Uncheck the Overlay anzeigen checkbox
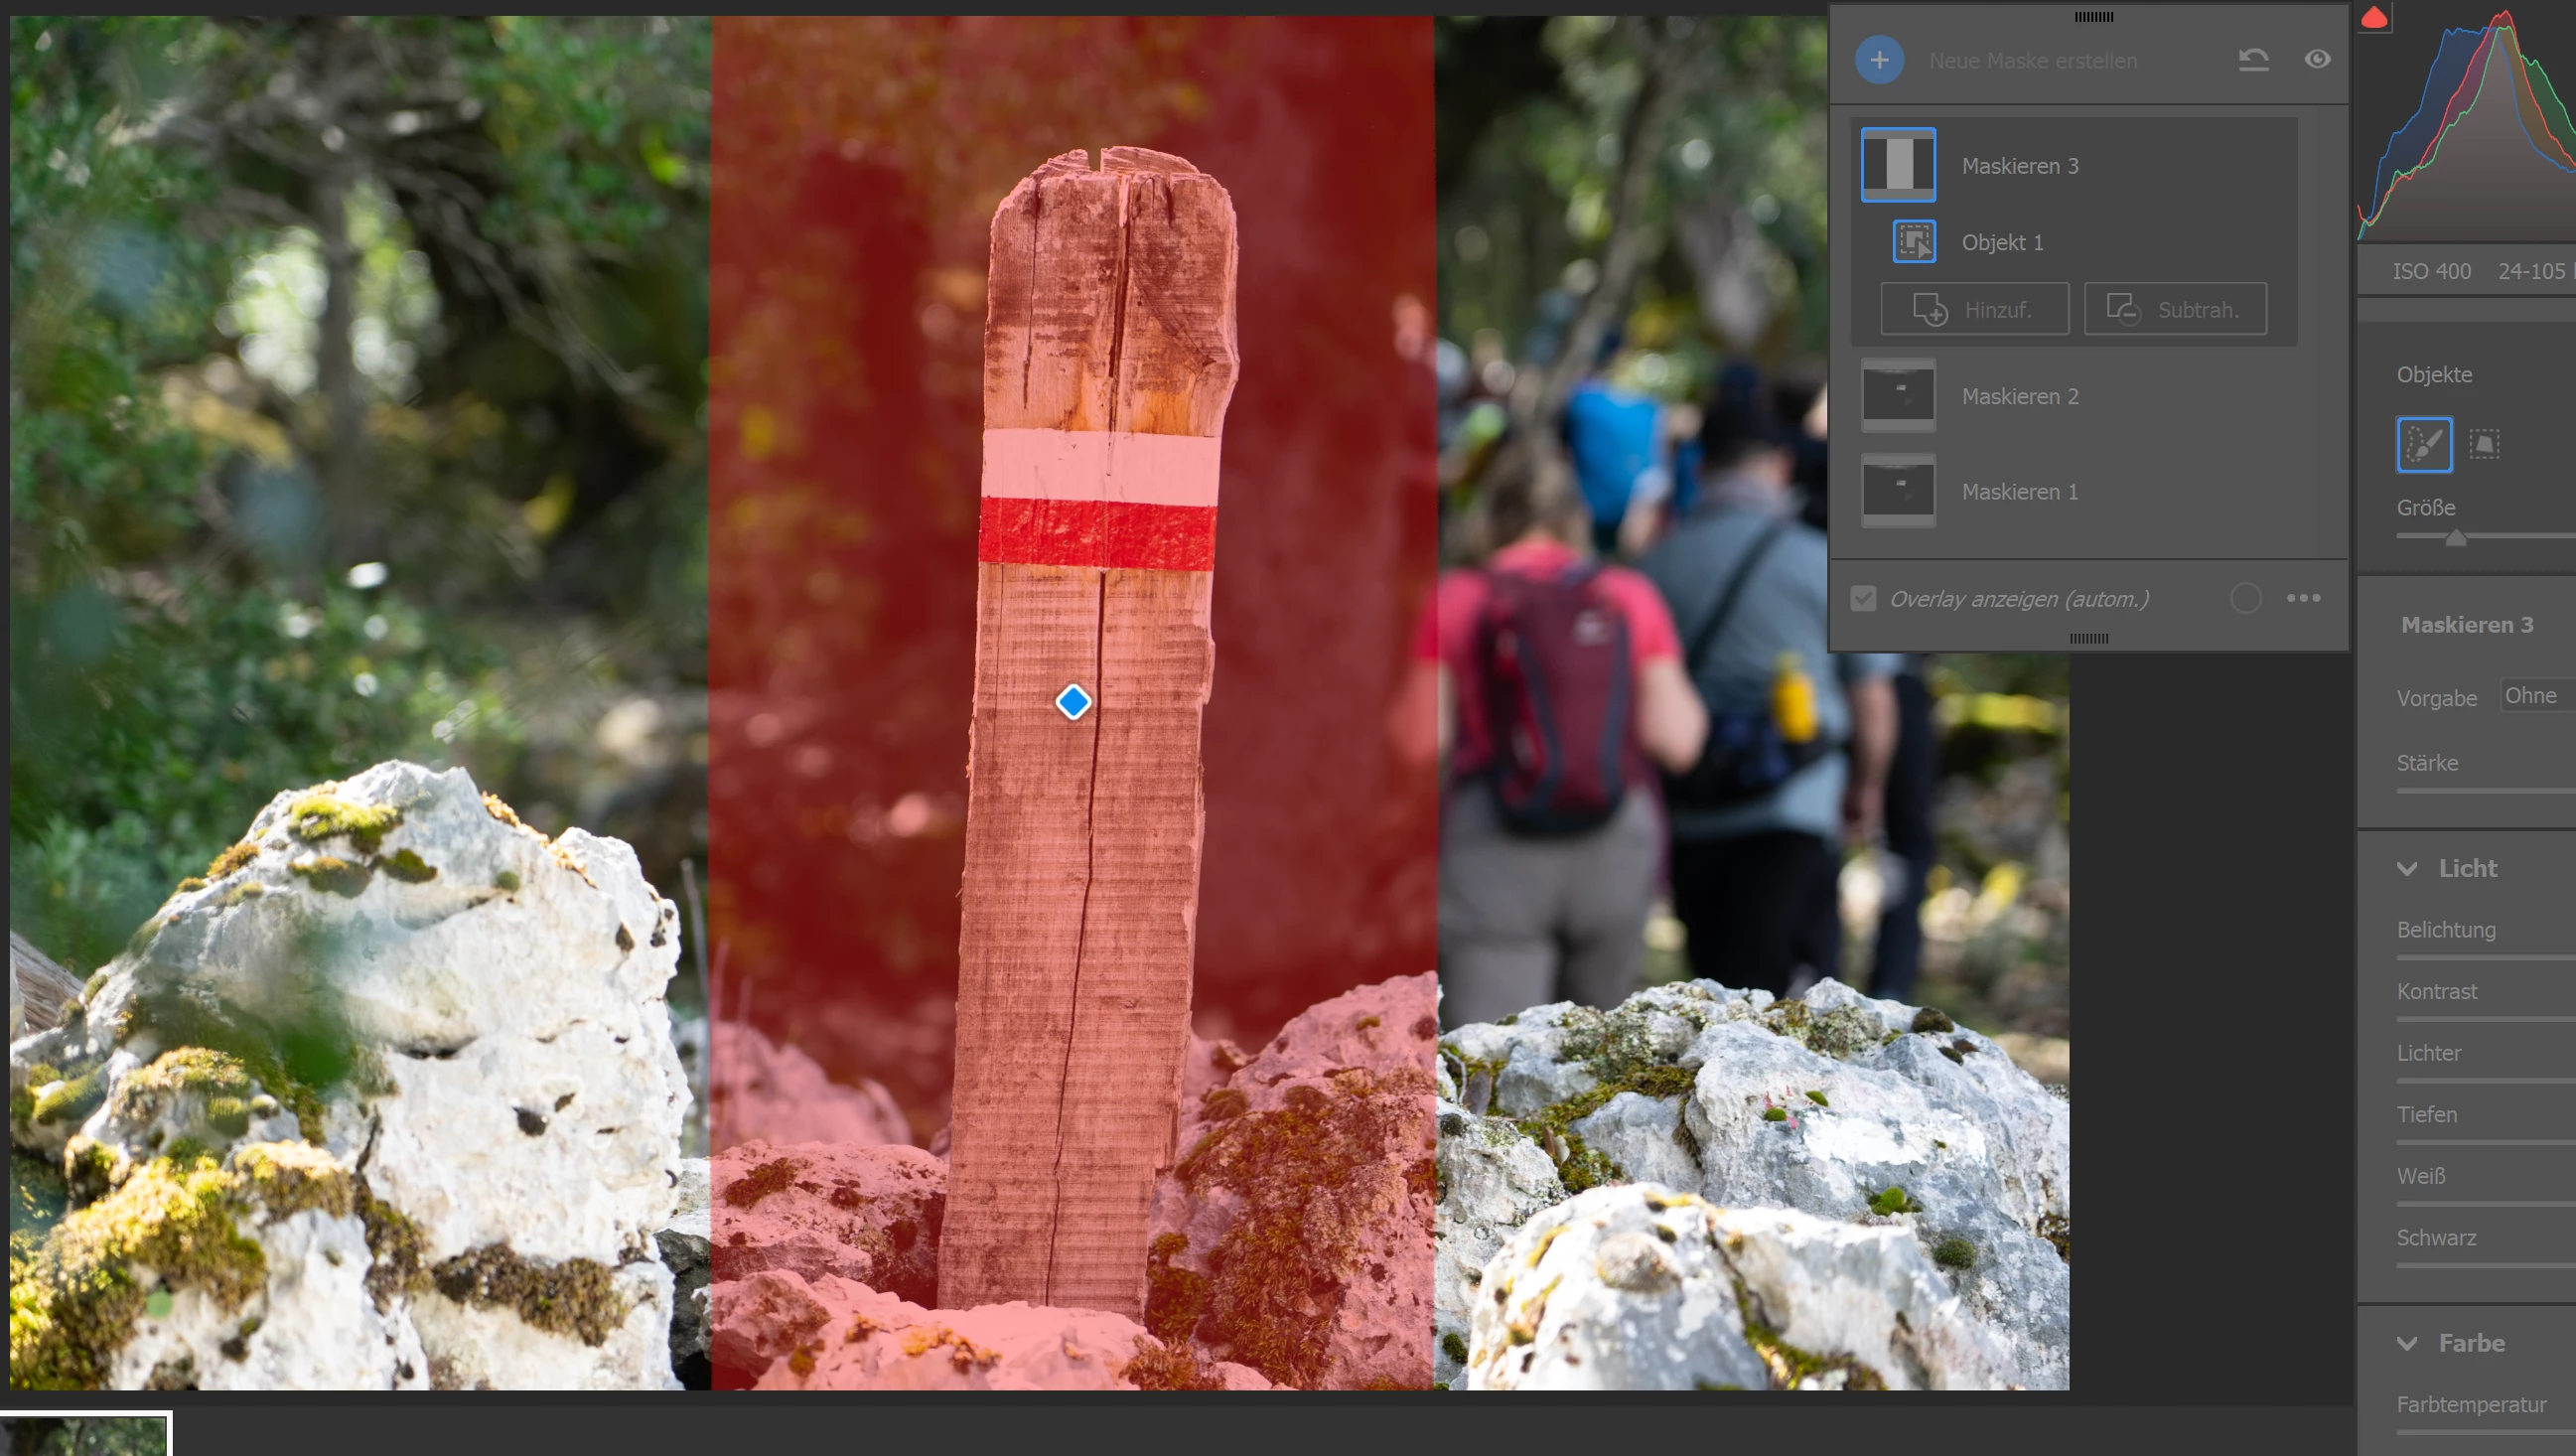Image resolution: width=2576 pixels, height=1456 pixels. (1863, 599)
